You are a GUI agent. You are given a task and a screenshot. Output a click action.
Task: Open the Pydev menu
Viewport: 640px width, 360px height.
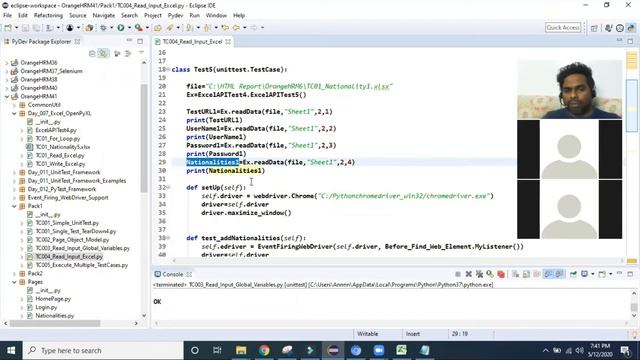tap(176, 16)
